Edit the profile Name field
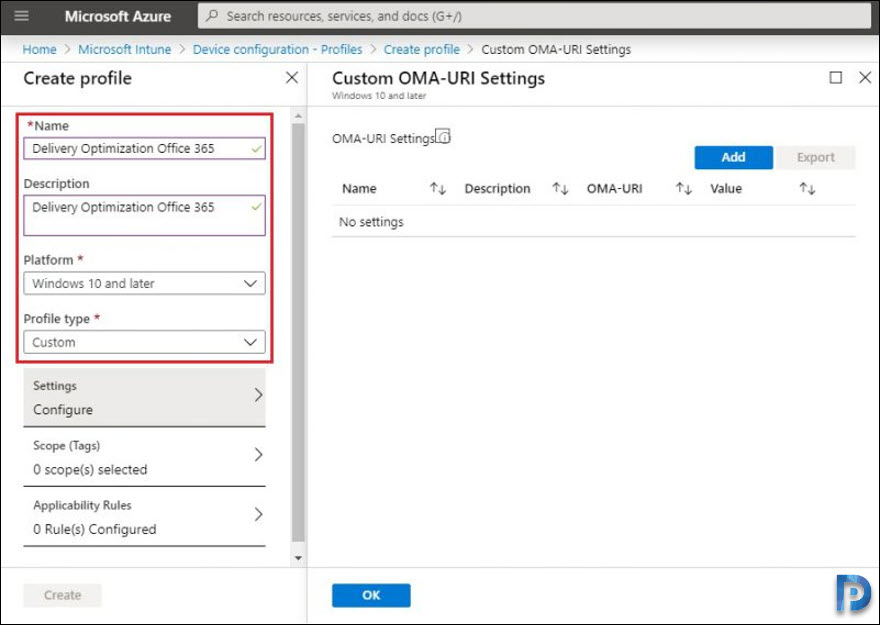Screen dimensions: 880x625 pos(144,149)
